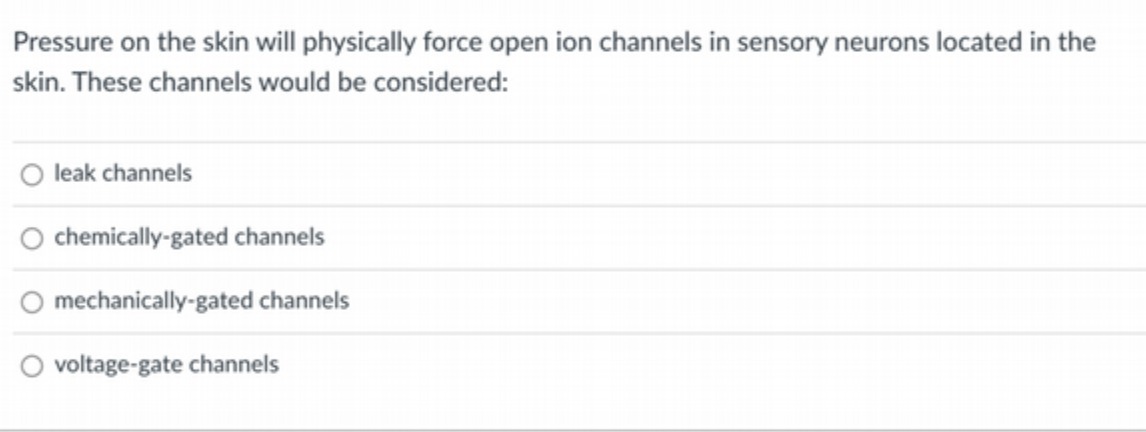Click the "voltage-gate channels" answer label
The height and width of the screenshot is (432, 1146).
167,365
